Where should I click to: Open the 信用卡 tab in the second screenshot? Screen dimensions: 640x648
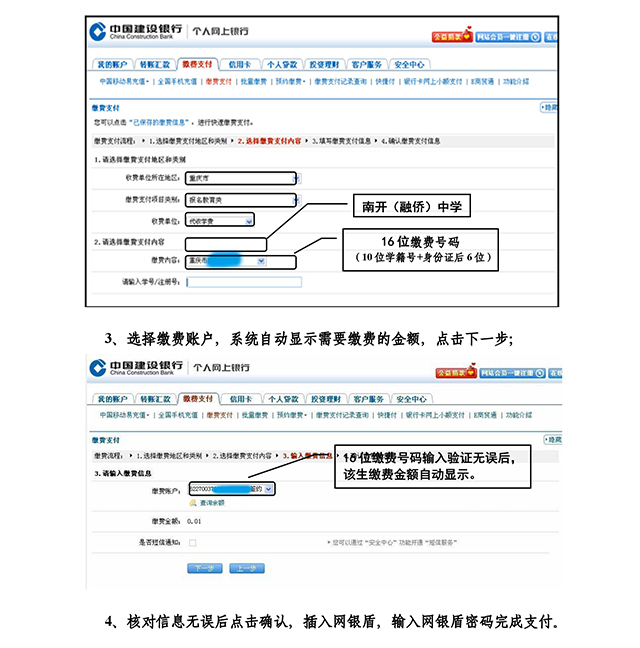pos(241,399)
